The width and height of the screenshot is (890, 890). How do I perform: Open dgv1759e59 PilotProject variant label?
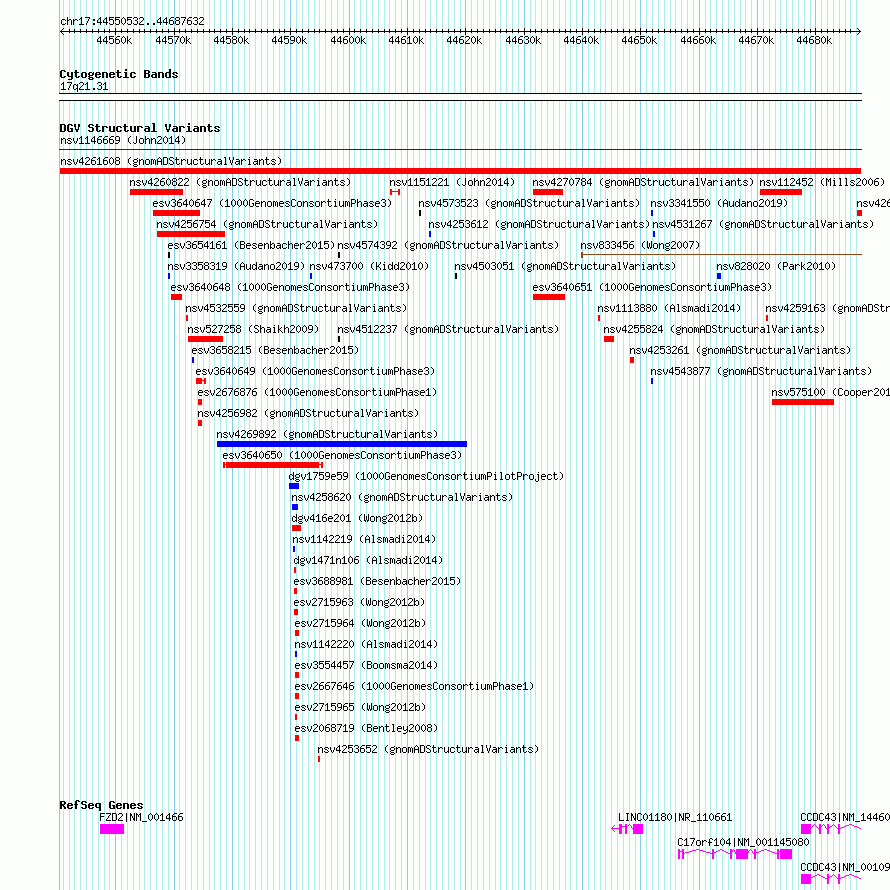click(426, 476)
